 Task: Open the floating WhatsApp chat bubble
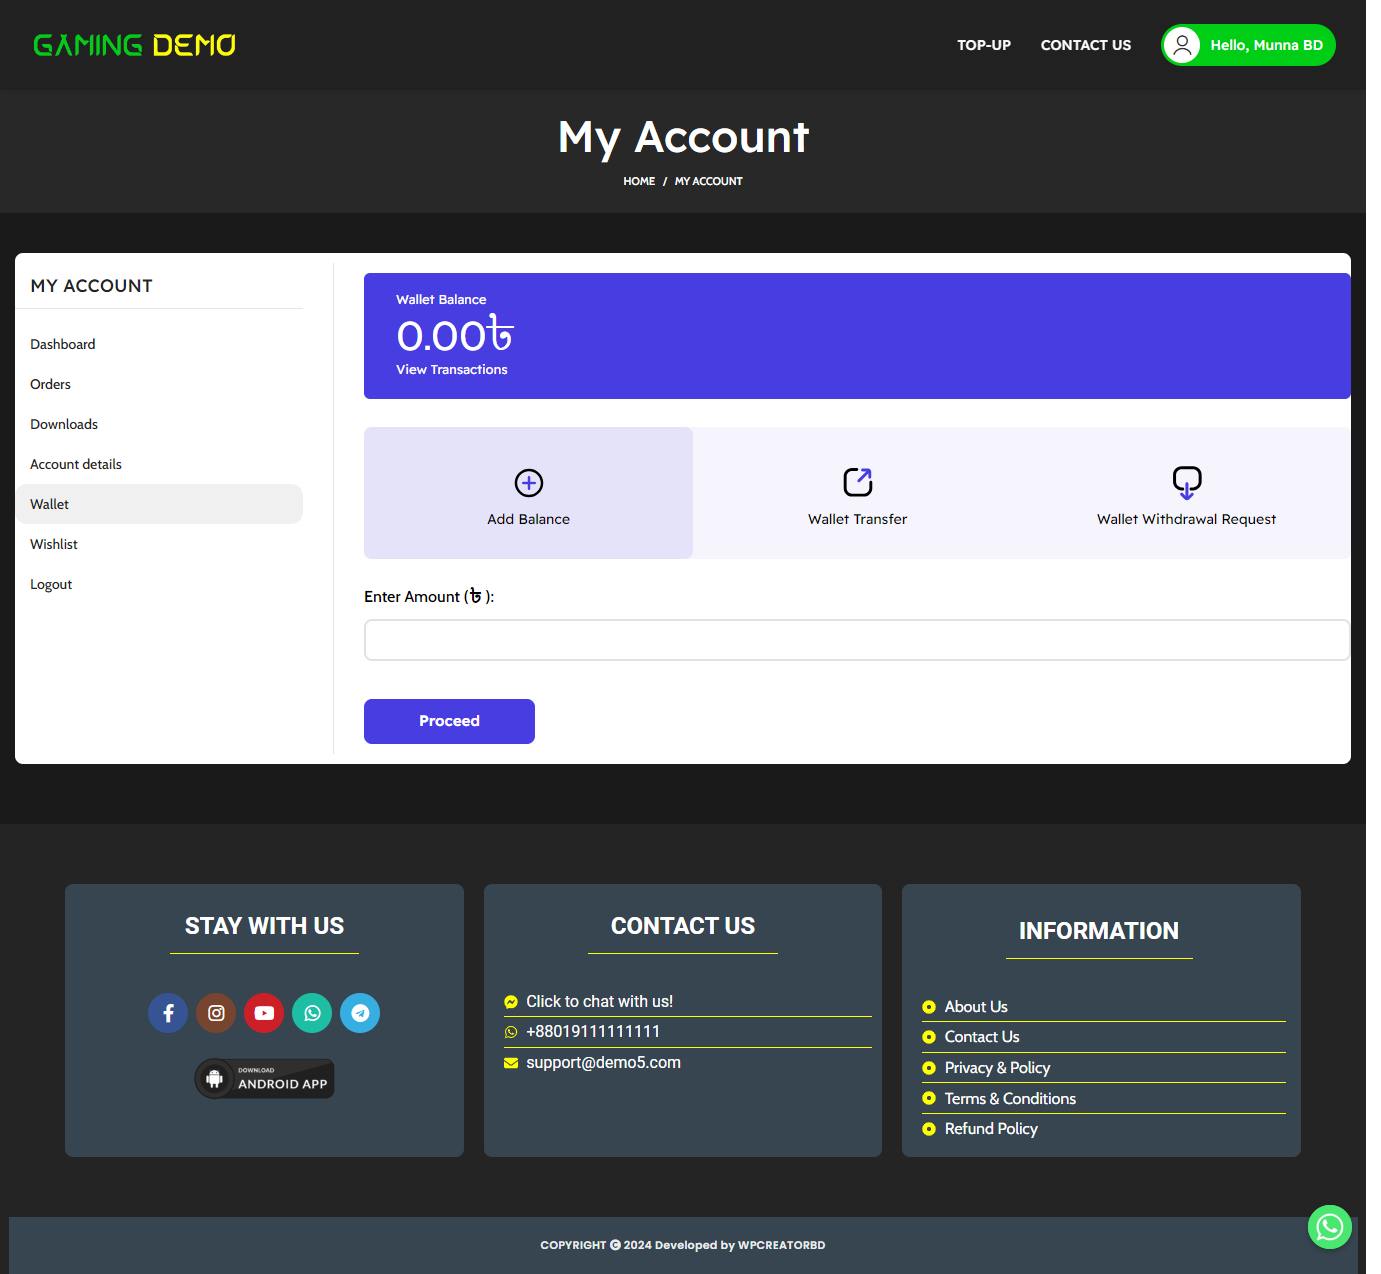[1329, 1226]
